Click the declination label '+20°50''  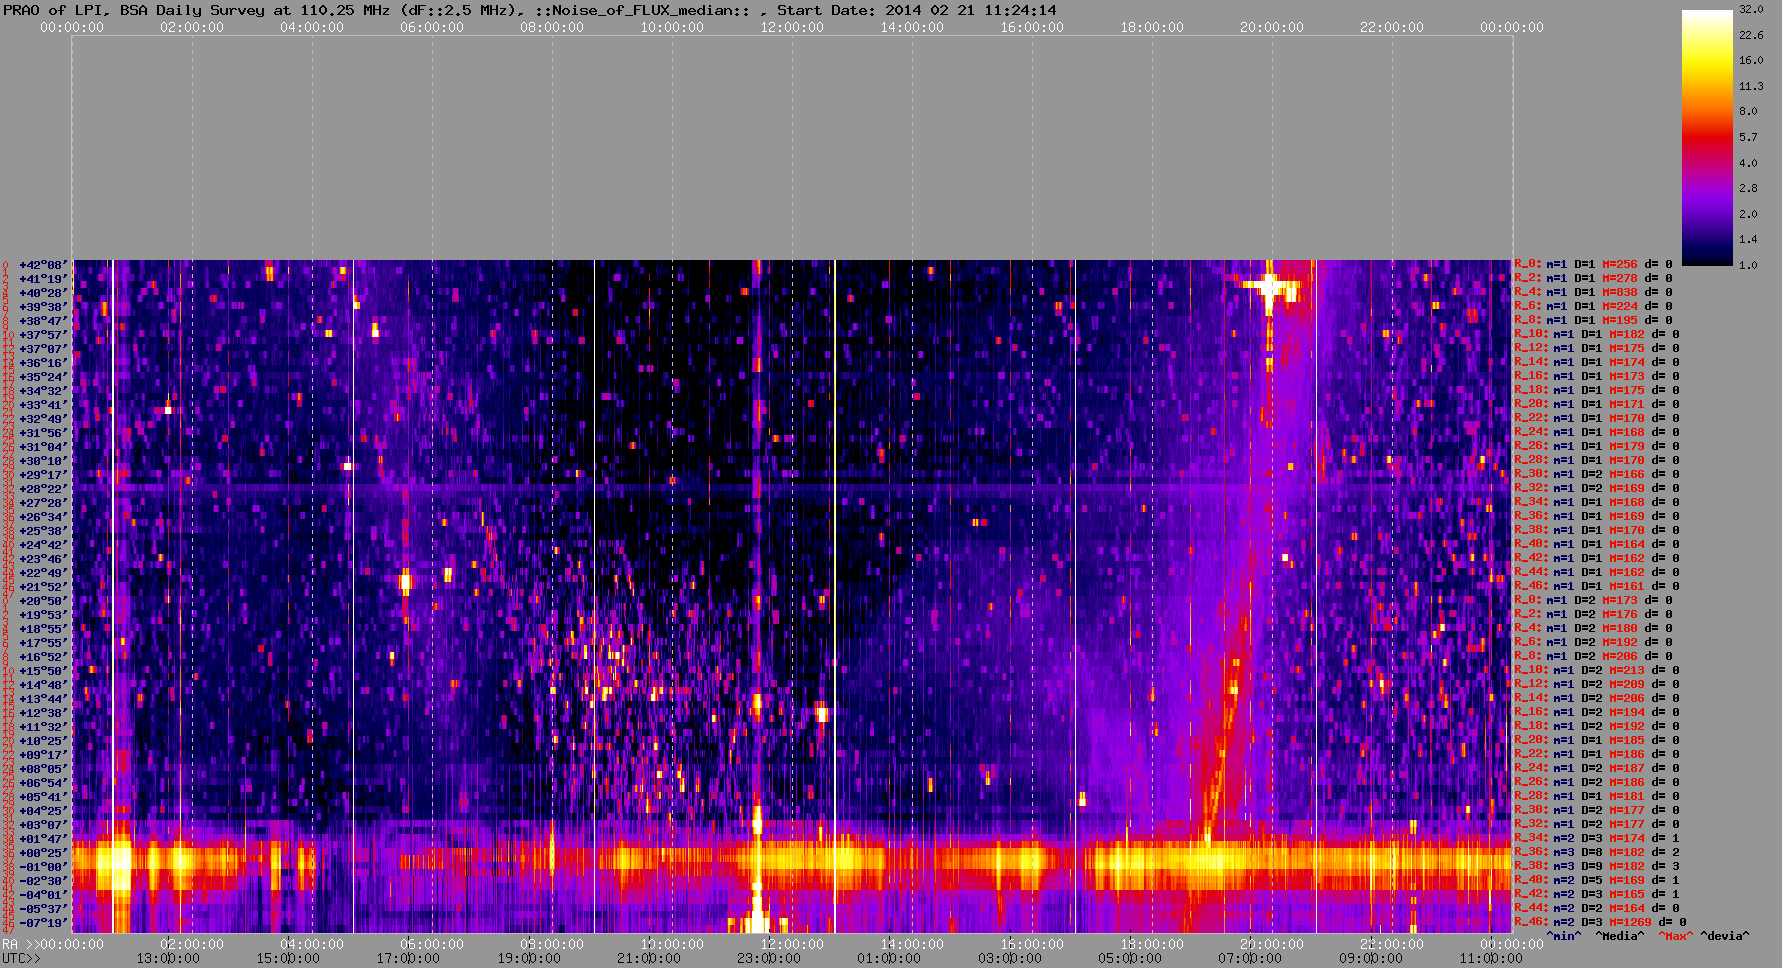43,601
